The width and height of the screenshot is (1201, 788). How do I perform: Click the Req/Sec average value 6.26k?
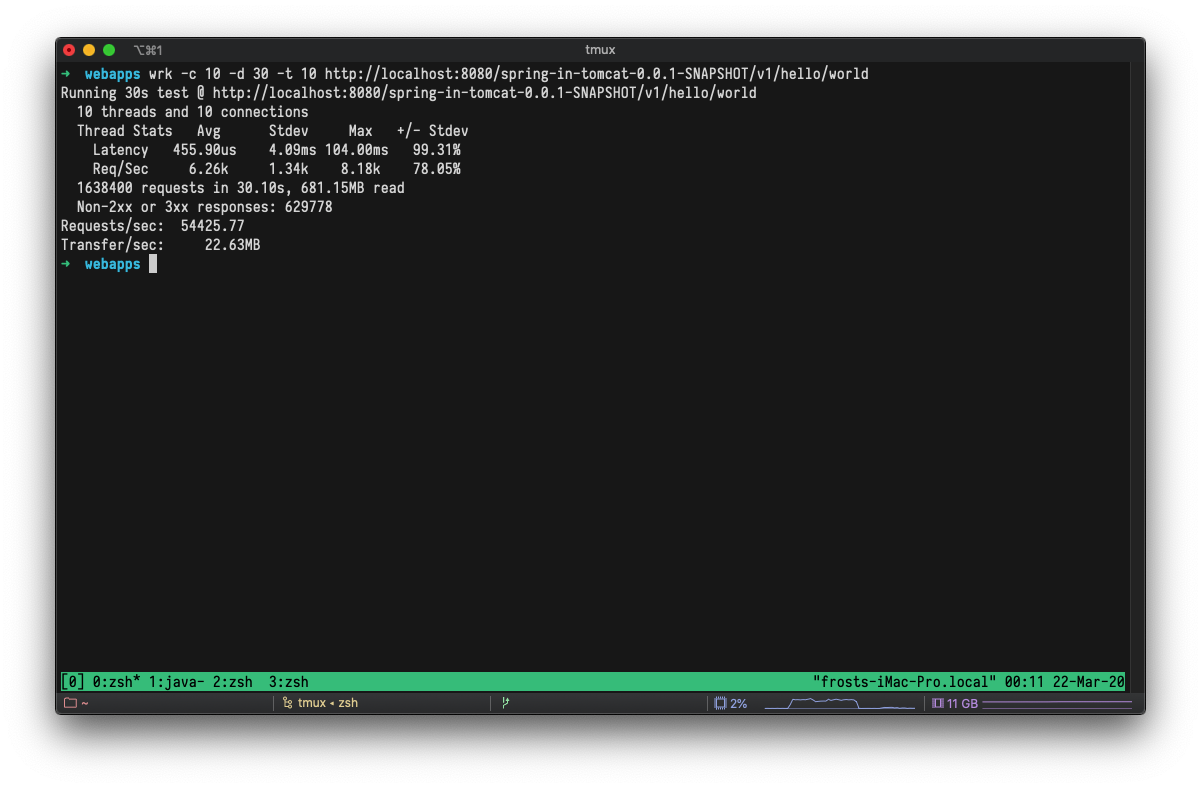(x=209, y=169)
